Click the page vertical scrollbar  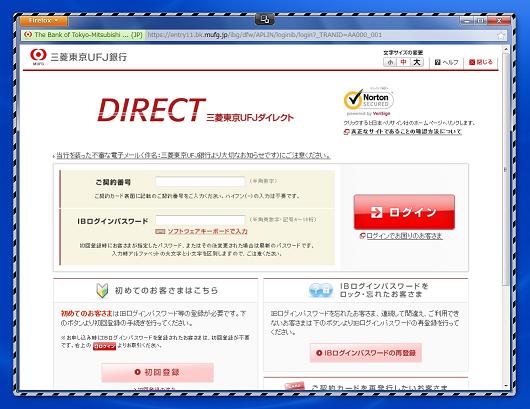click(506, 169)
